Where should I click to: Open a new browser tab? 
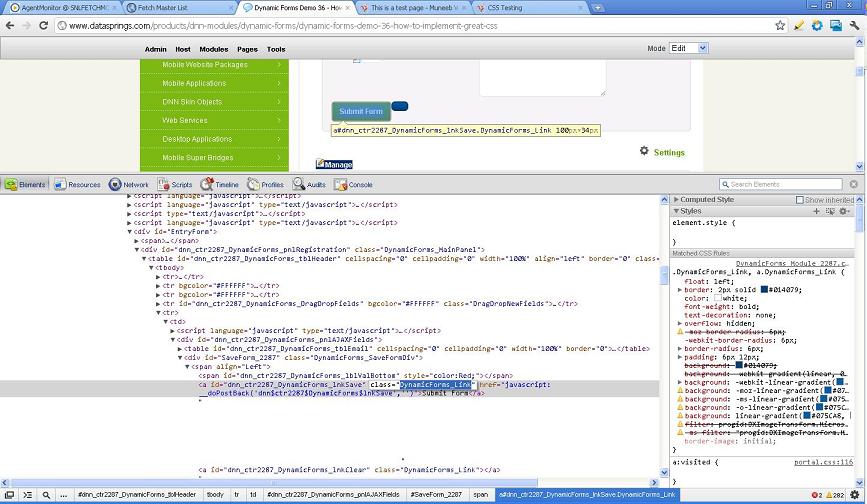597,8
